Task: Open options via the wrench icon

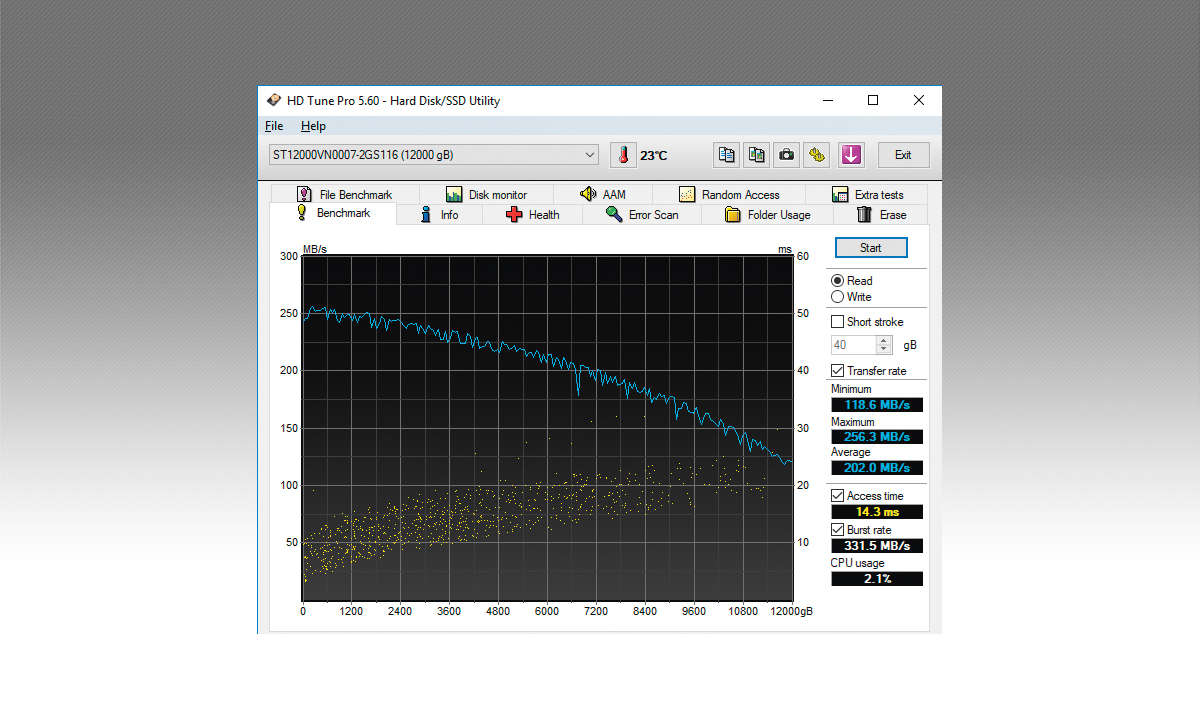Action: click(x=817, y=155)
